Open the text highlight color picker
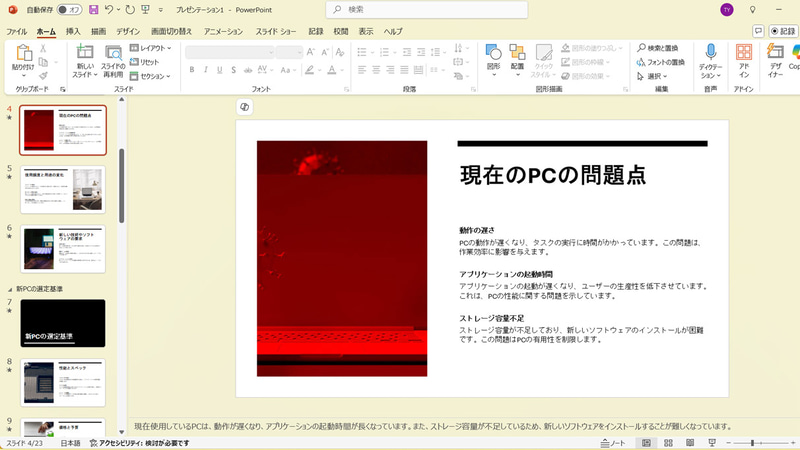The image size is (800, 450). pyautogui.click(x=312, y=70)
